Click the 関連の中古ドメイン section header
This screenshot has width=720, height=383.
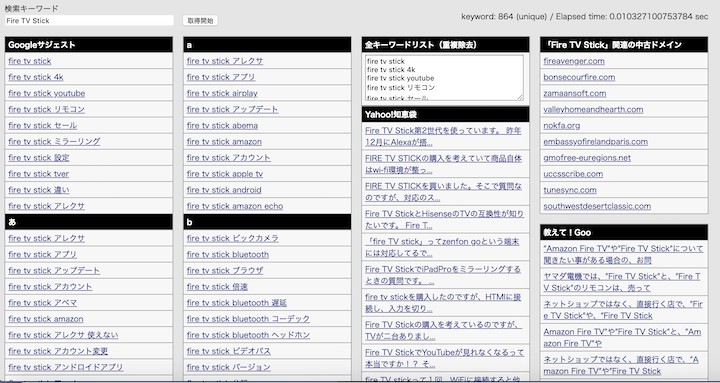coord(624,45)
